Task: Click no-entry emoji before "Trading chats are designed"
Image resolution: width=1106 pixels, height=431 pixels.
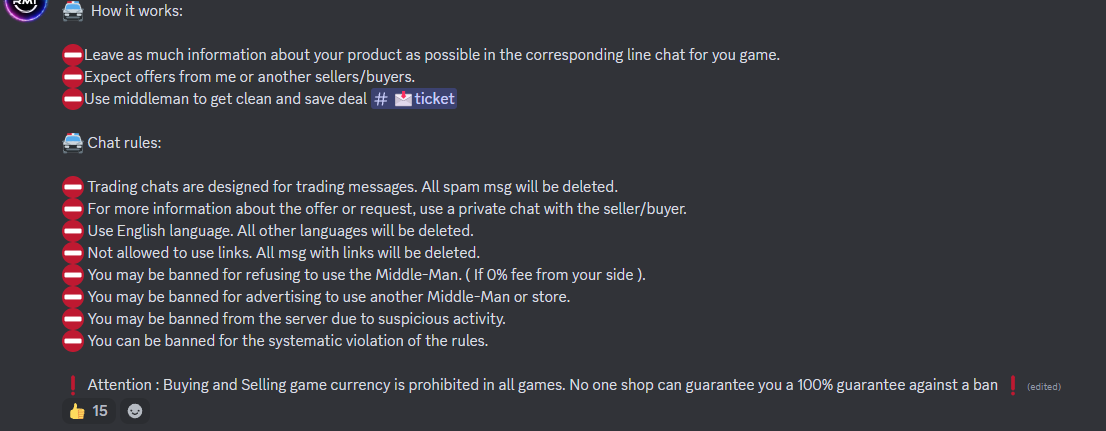Action: (73, 187)
